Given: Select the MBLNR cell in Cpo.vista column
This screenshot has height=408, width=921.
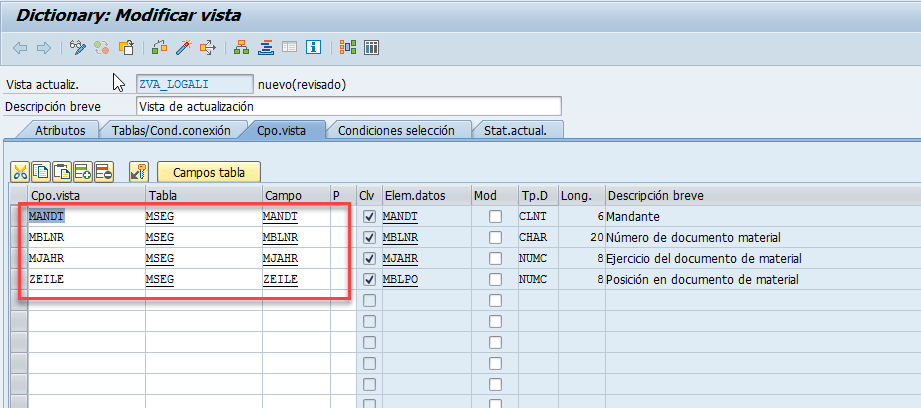Looking at the screenshot, I should pos(86,238).
